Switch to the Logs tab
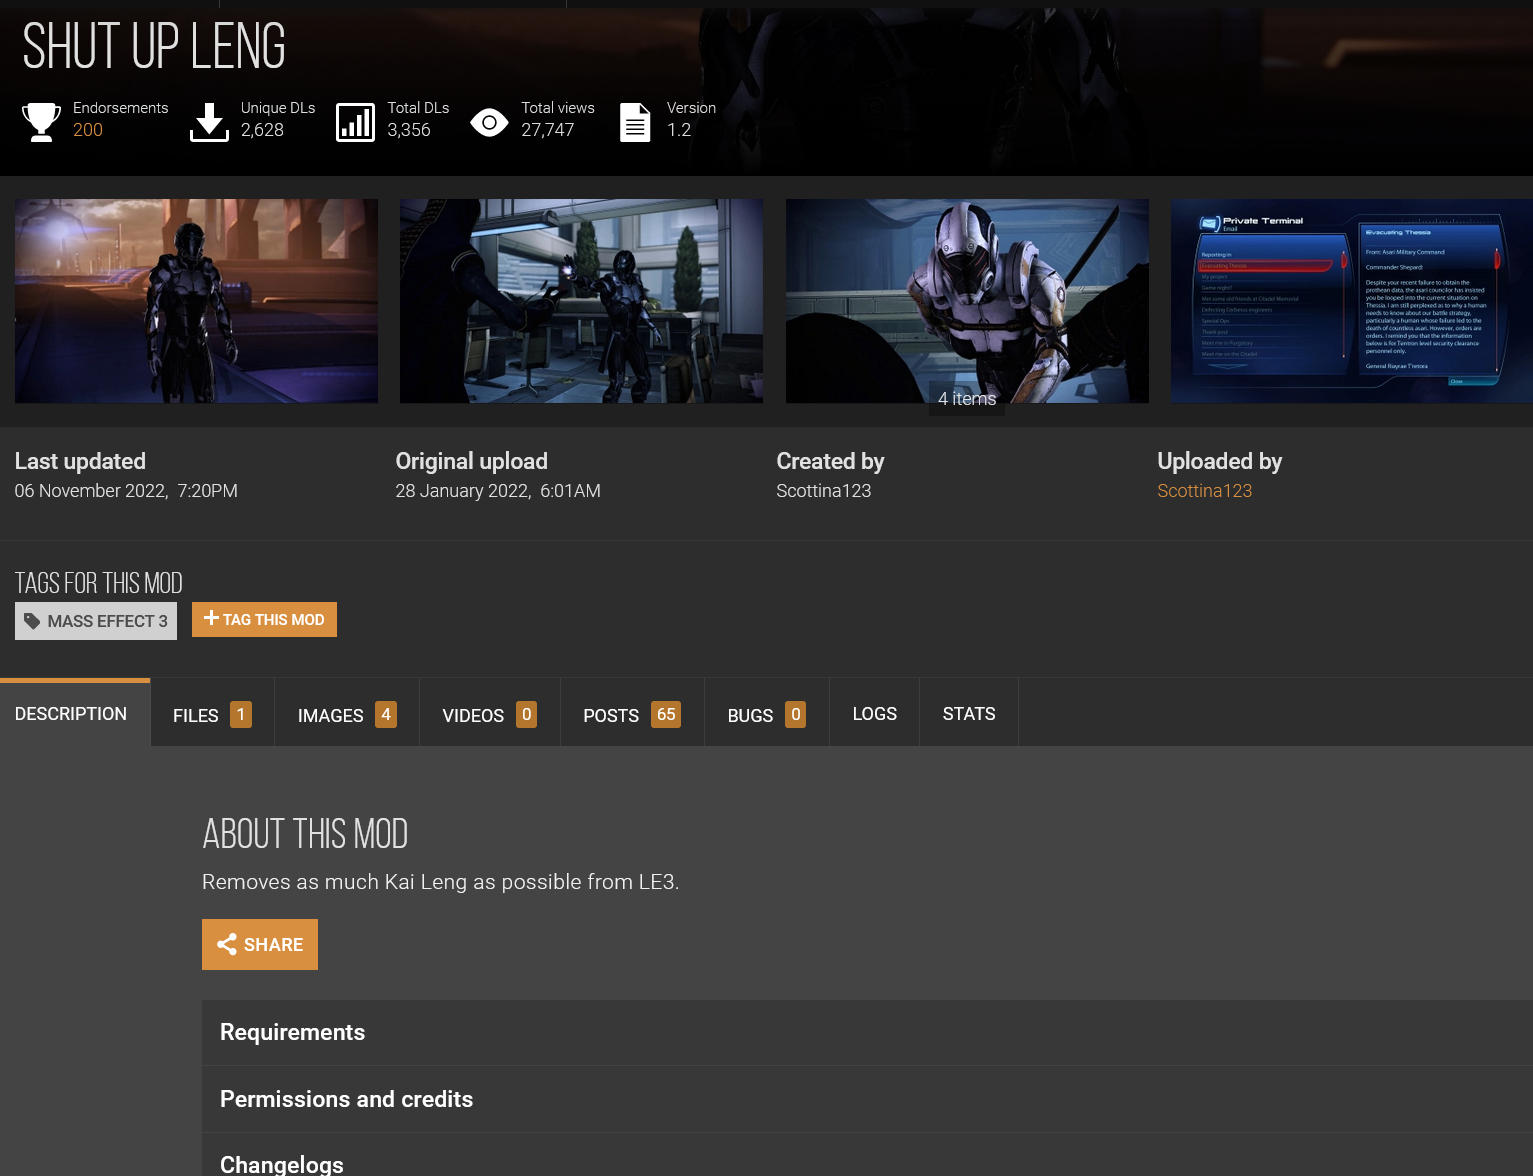Viewport: 1533px width, 1176px height. [875, 713]
